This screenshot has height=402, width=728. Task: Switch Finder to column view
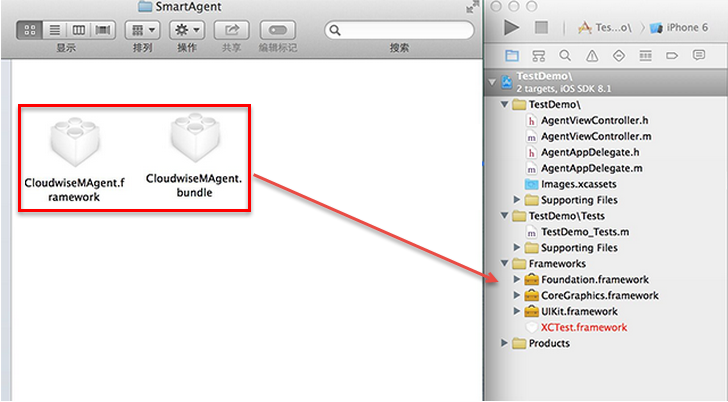pyautogui.click(x=78, y=30)
